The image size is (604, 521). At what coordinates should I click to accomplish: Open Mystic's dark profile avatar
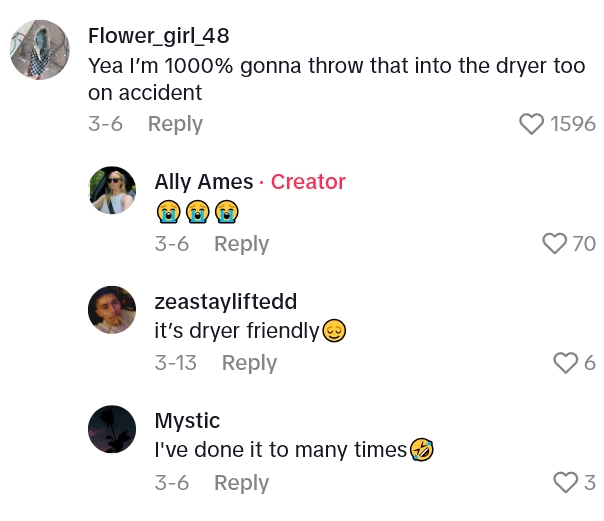[112, 429]
